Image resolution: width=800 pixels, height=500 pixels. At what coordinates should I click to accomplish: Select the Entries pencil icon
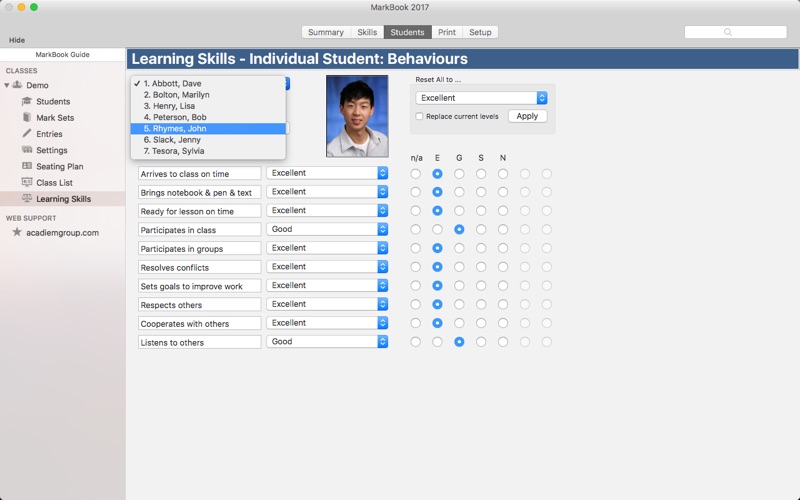(27, 133)
